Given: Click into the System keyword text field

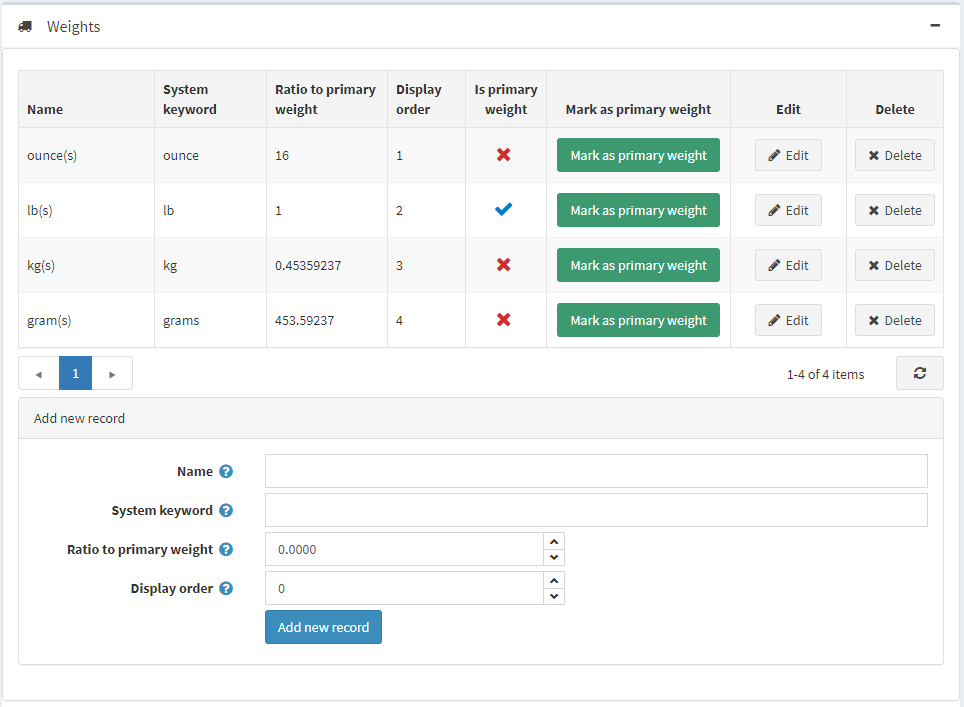Looking at the screenshot, I should (596, 510).
